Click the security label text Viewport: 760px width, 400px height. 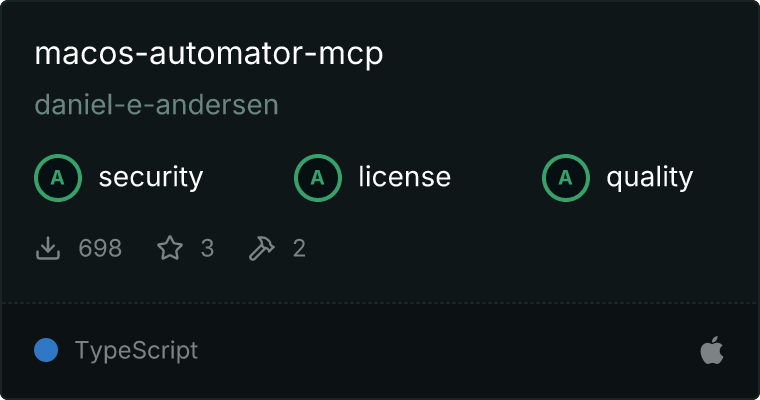coord(151,177)
